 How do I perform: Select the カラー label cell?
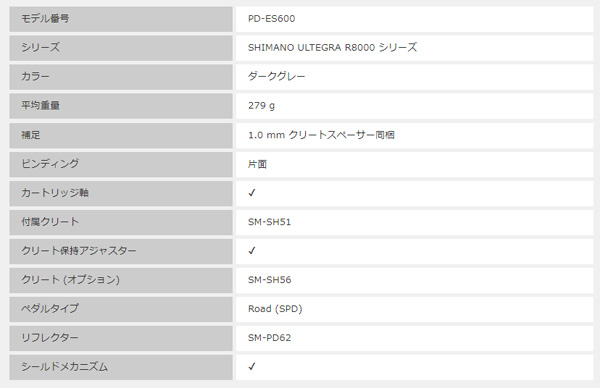[121, 77]
